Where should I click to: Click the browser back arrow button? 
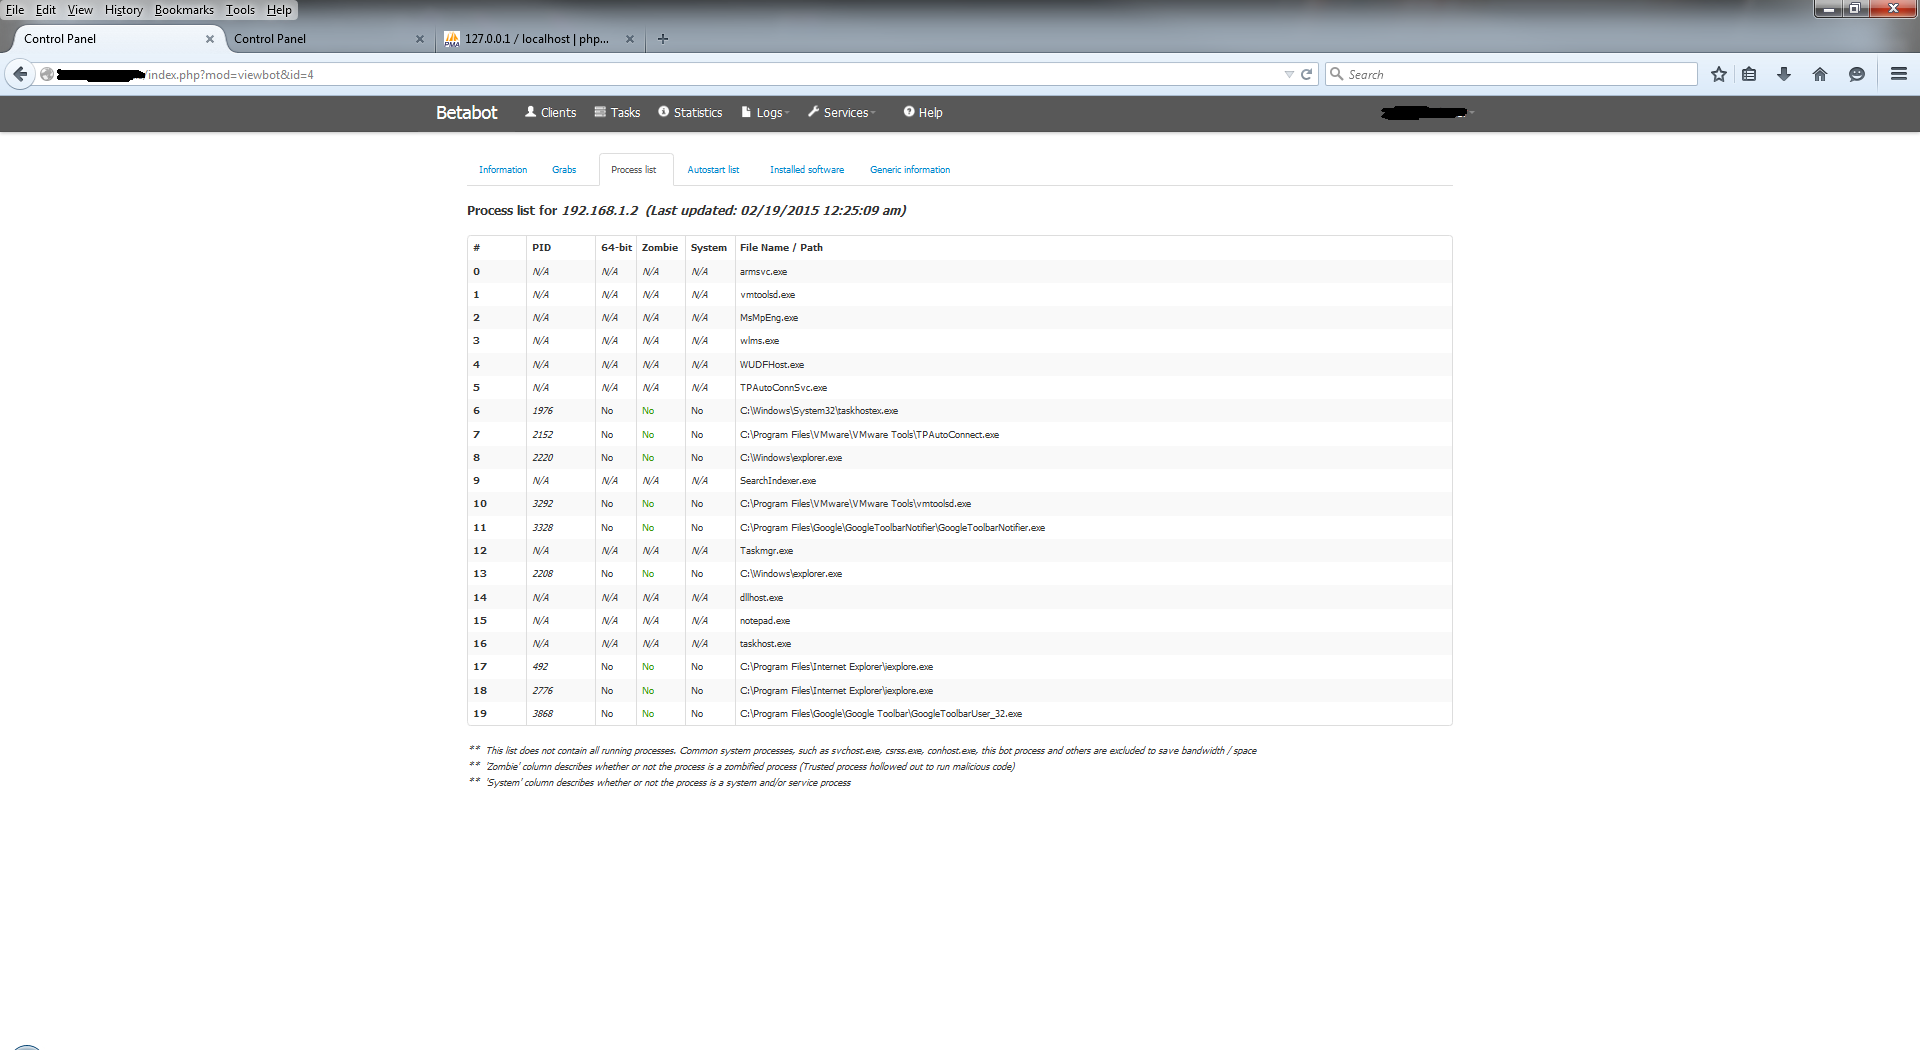point(20,74)
